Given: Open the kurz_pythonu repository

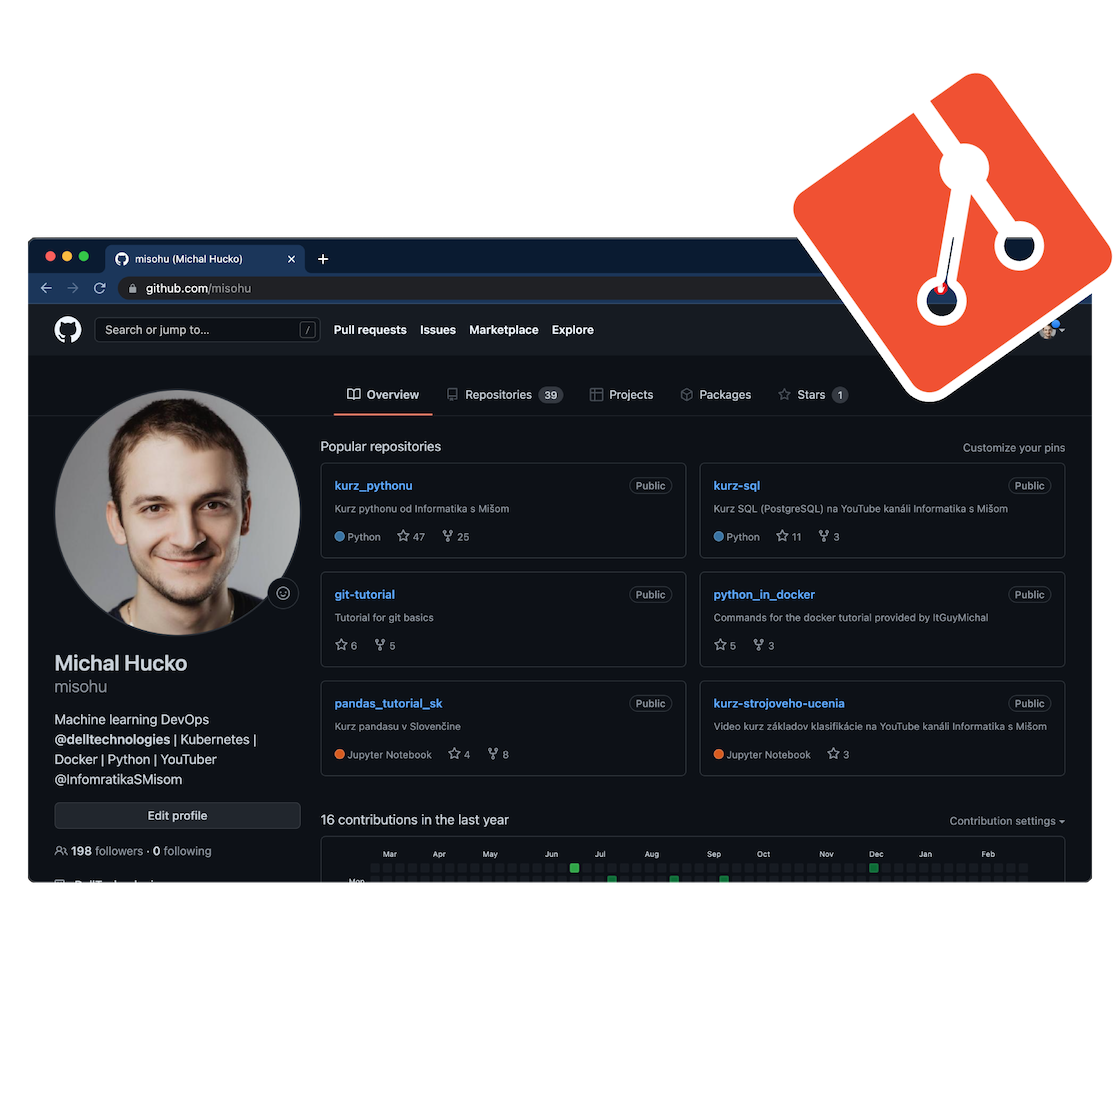Looking at the screenshot, I should point(374,486).
